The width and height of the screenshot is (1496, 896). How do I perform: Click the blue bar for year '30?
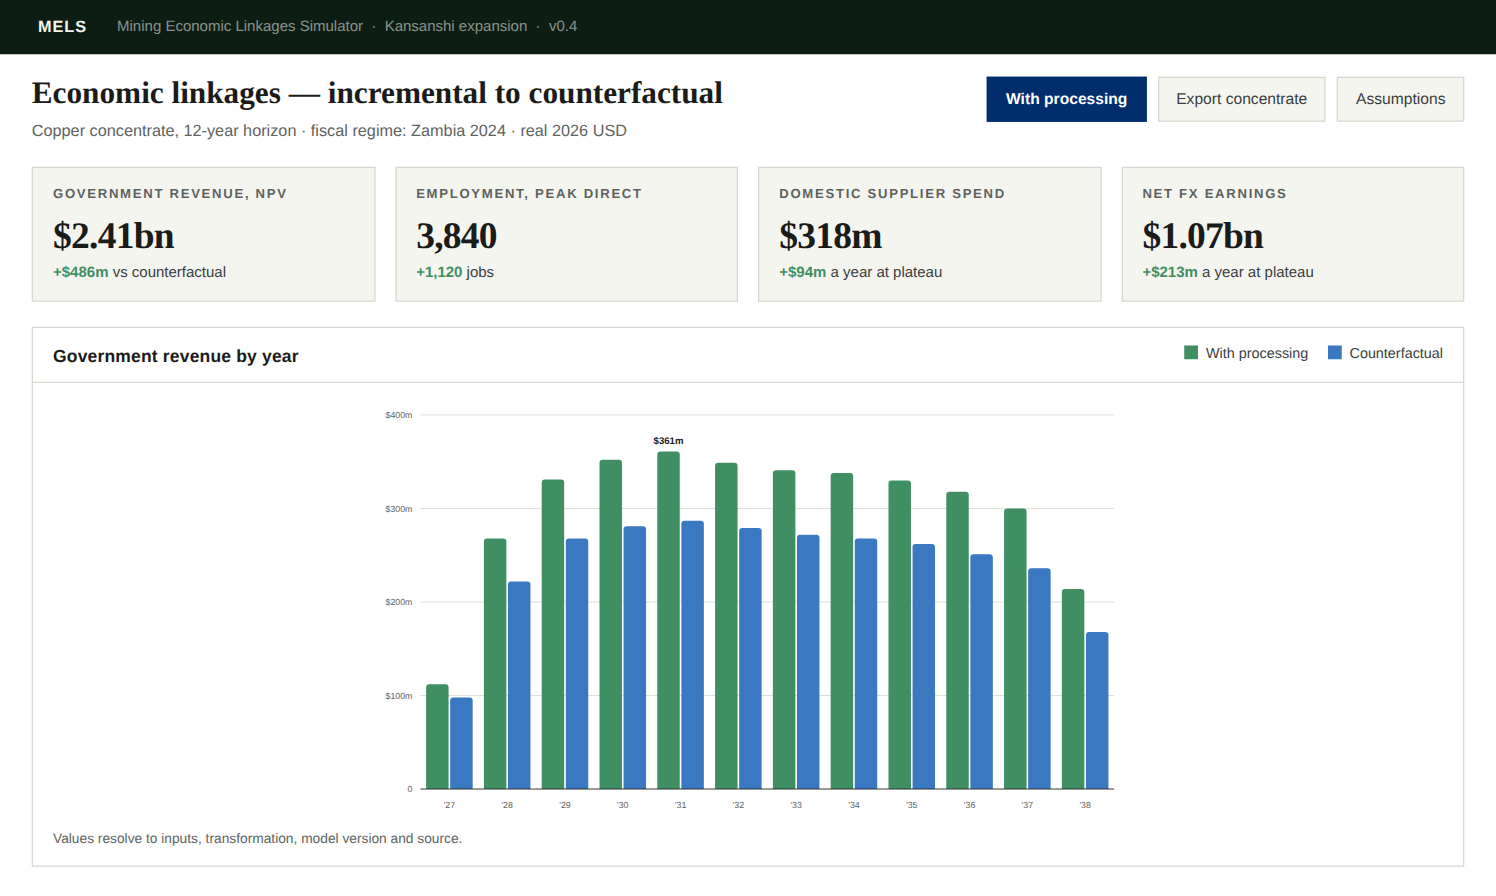click(635, 658)
